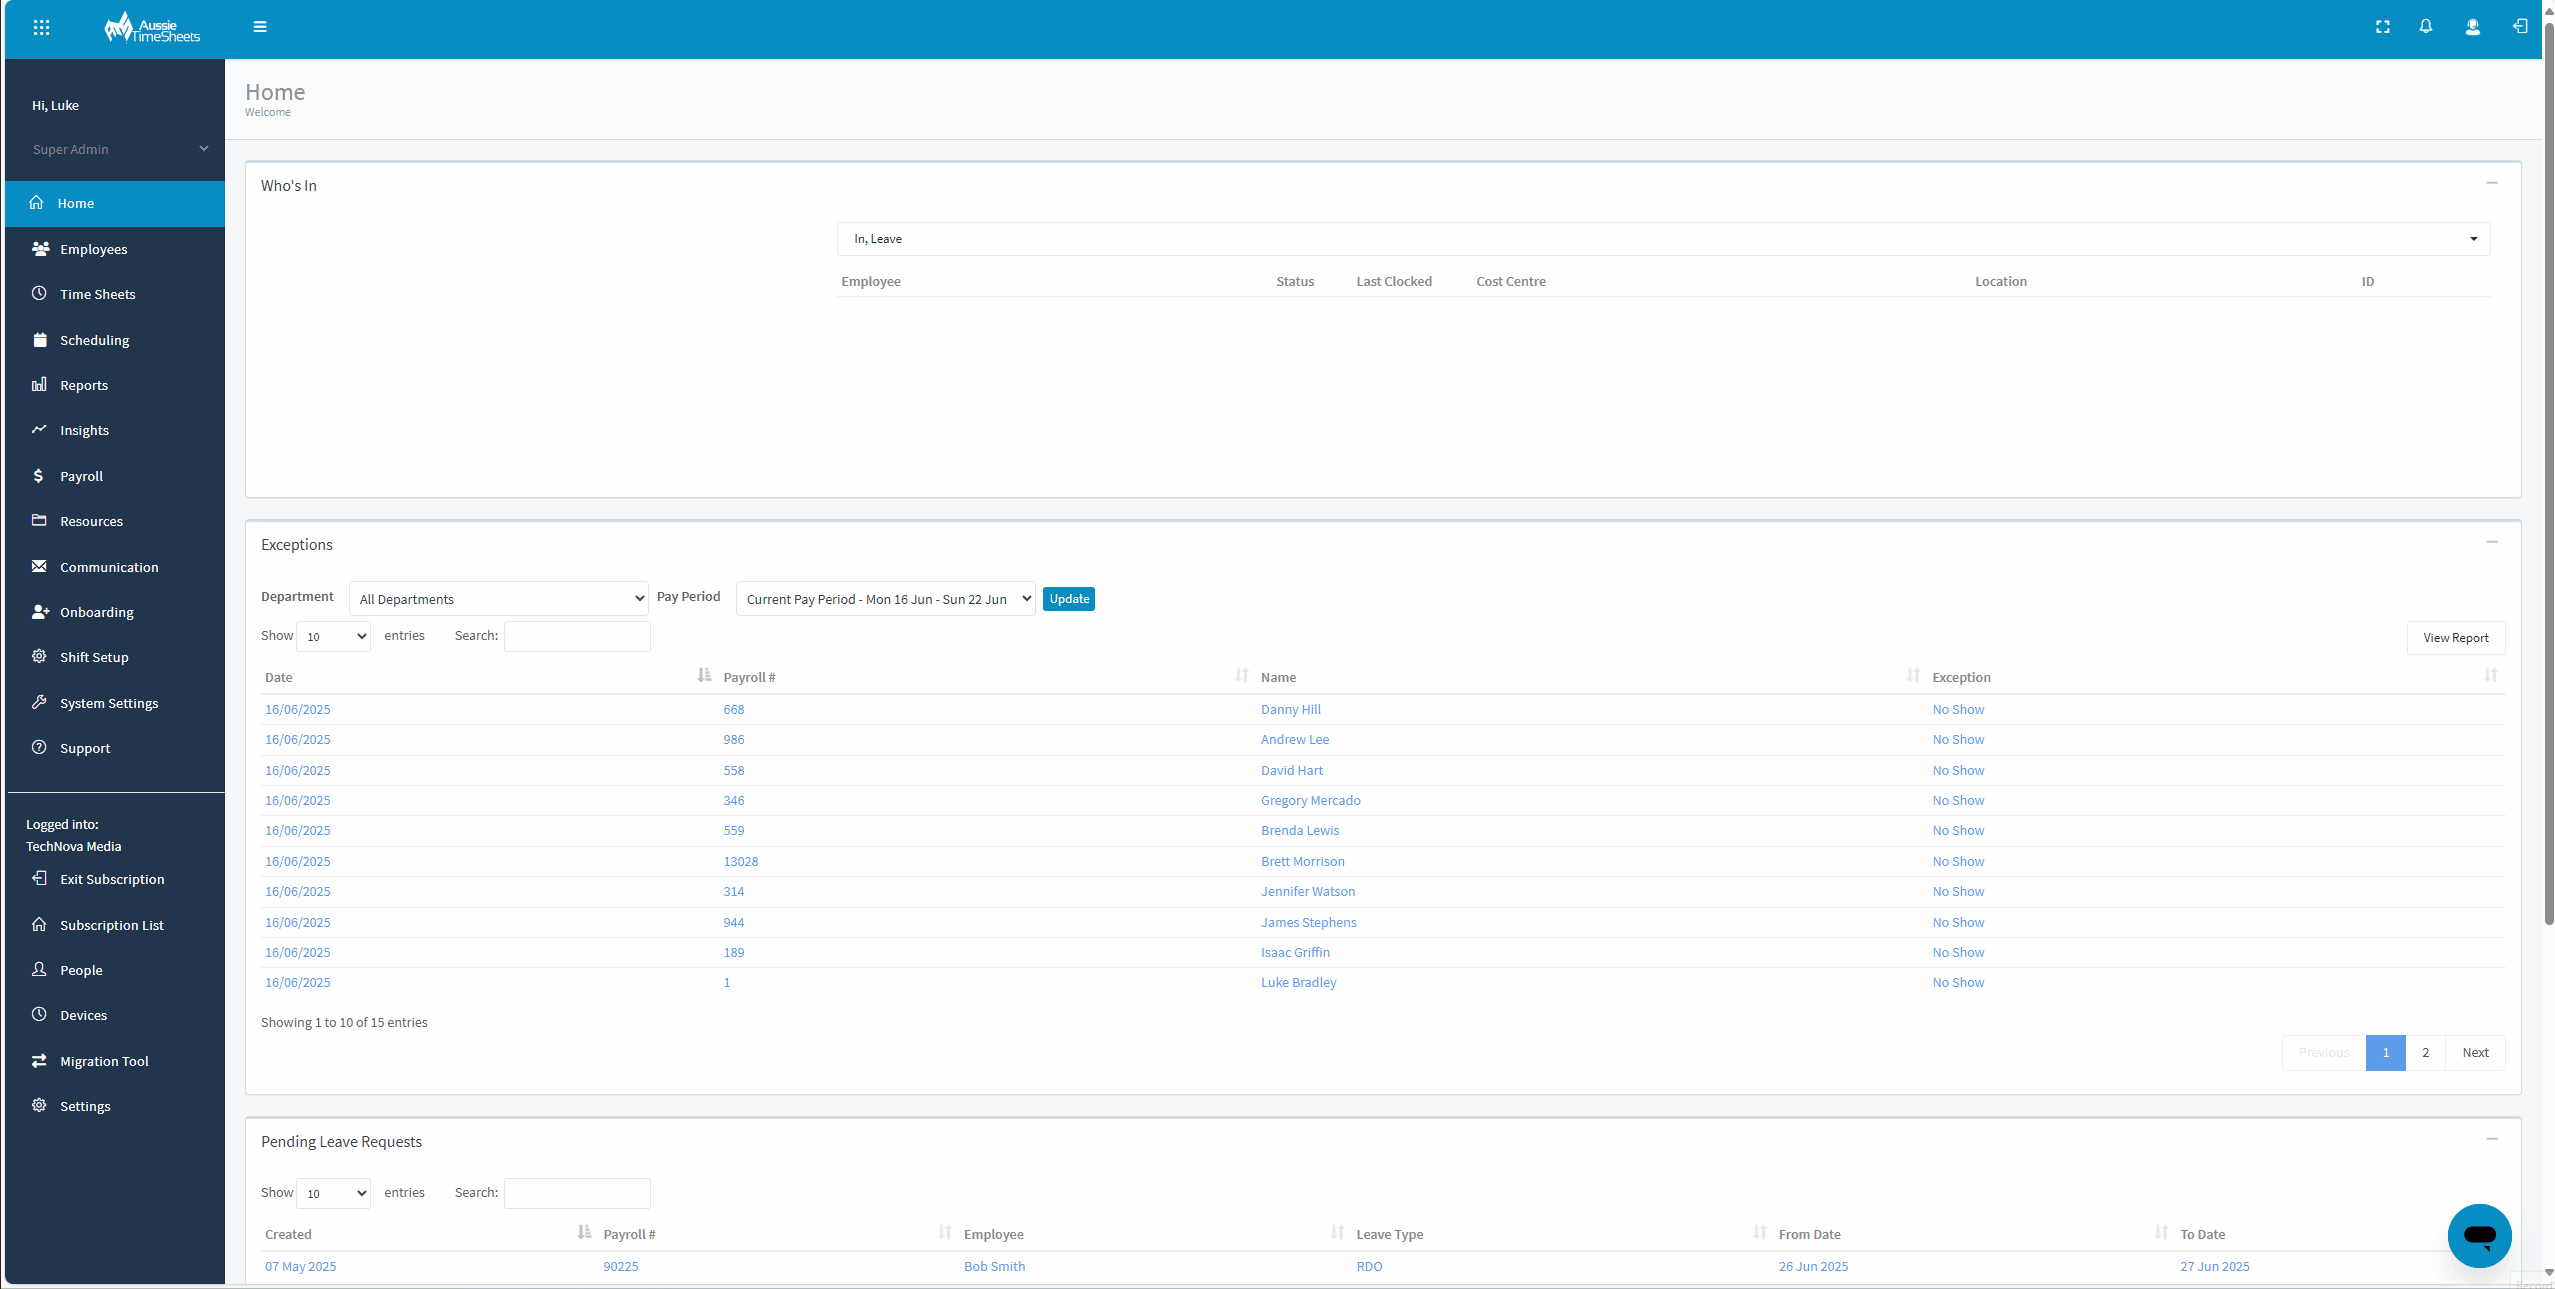Screen dimensions: 2555x1289
Task: Open Danny Hill's exception record
Action: tap(1289, 709)
